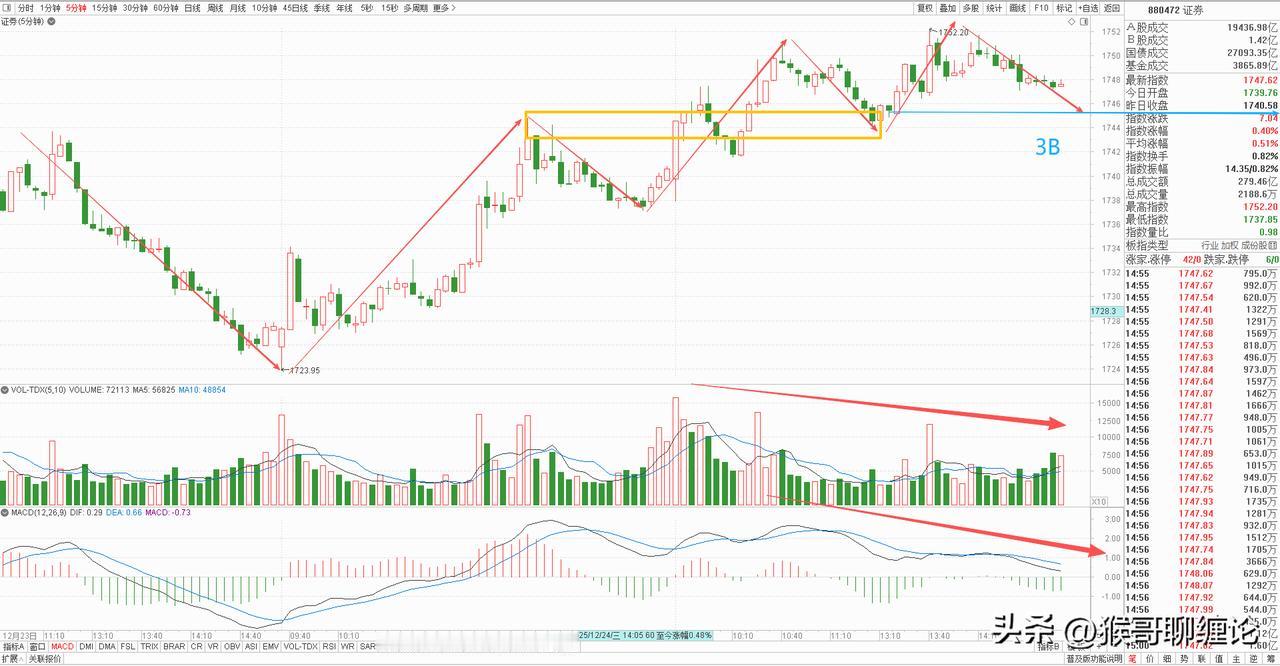Click the 叠加 overlay button
1280x666 pixels.
[948, 8]
